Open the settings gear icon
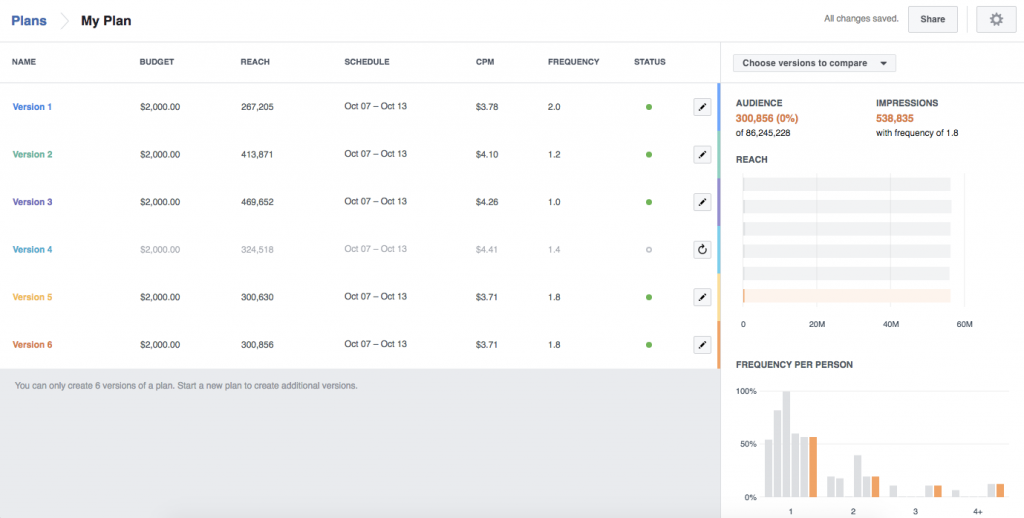 point(995,20)
